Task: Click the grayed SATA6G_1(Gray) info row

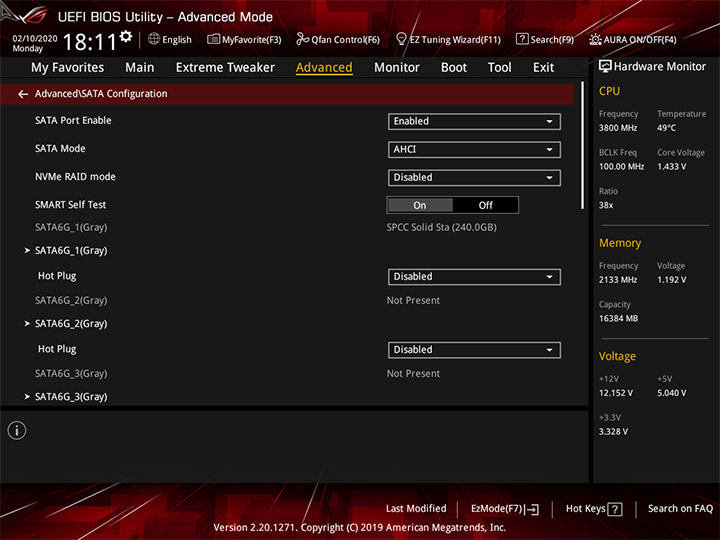Action: coord(71,227)
